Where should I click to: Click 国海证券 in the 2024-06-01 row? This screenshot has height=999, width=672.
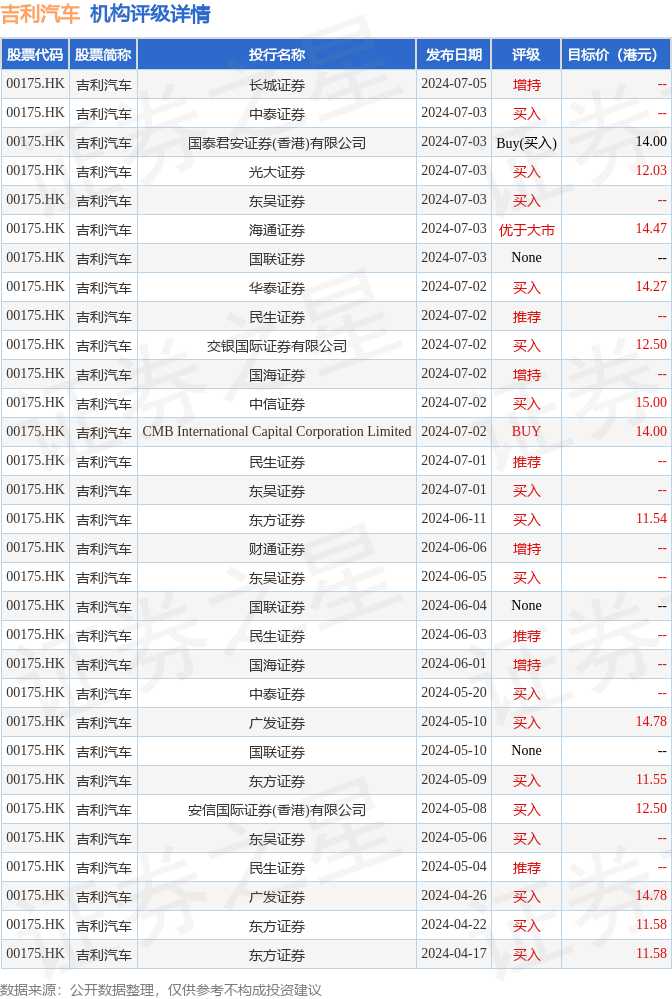click(x=276, y=665)
